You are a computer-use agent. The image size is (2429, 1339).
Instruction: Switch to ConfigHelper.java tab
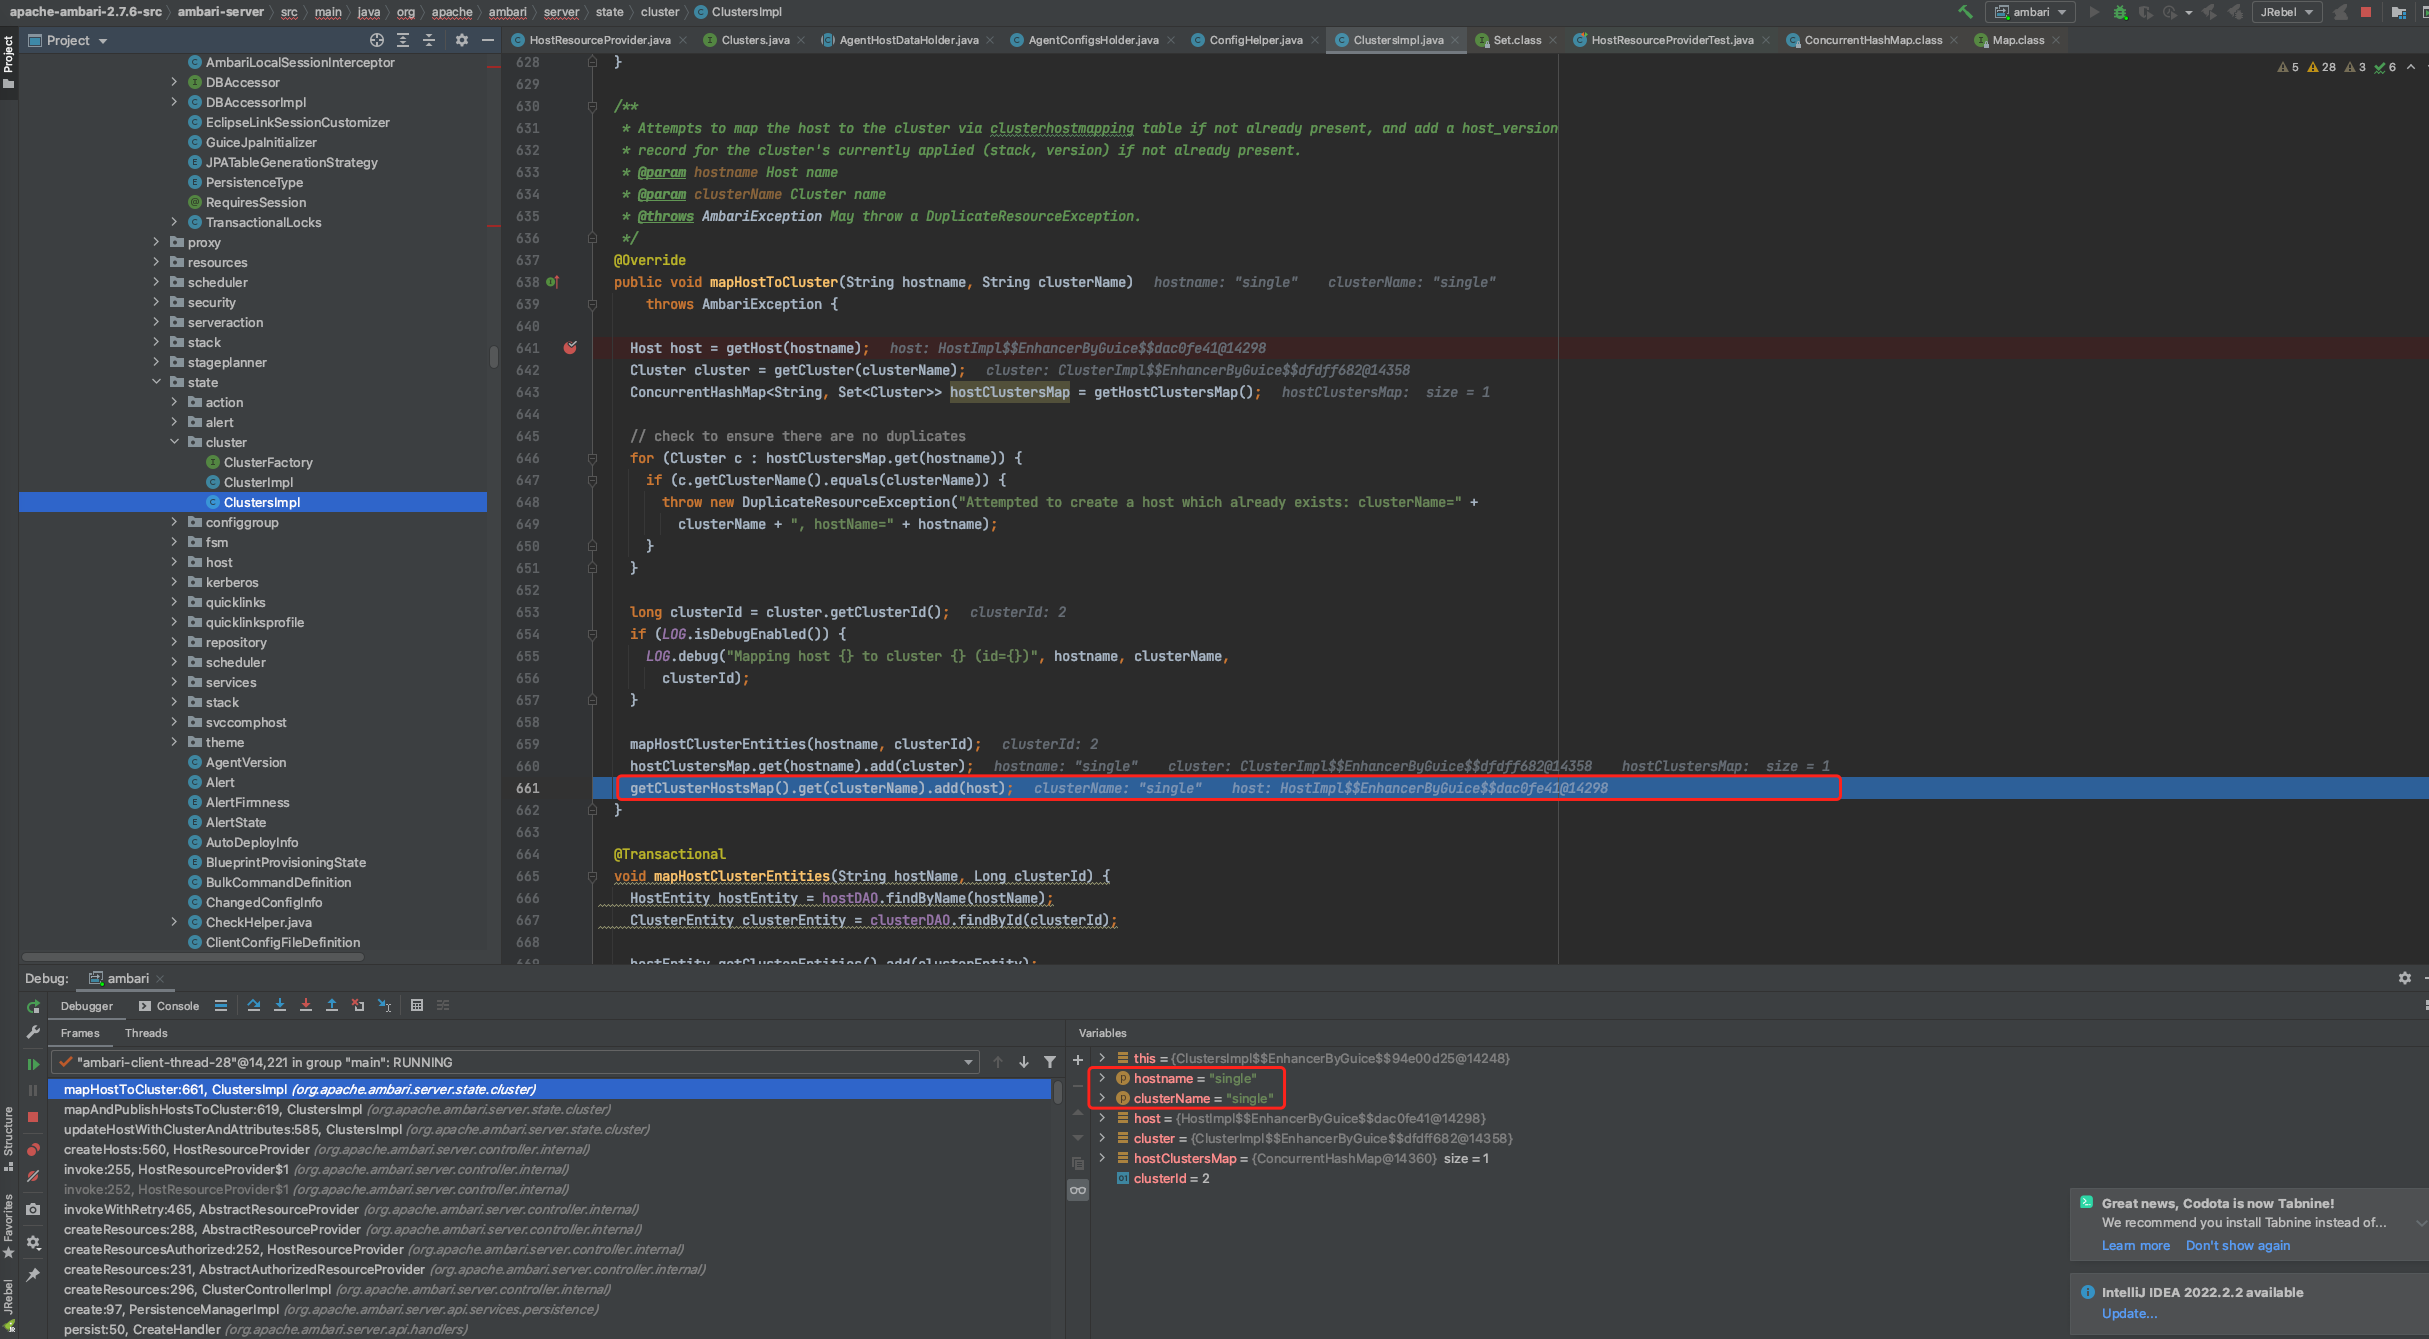[1255, 40]
